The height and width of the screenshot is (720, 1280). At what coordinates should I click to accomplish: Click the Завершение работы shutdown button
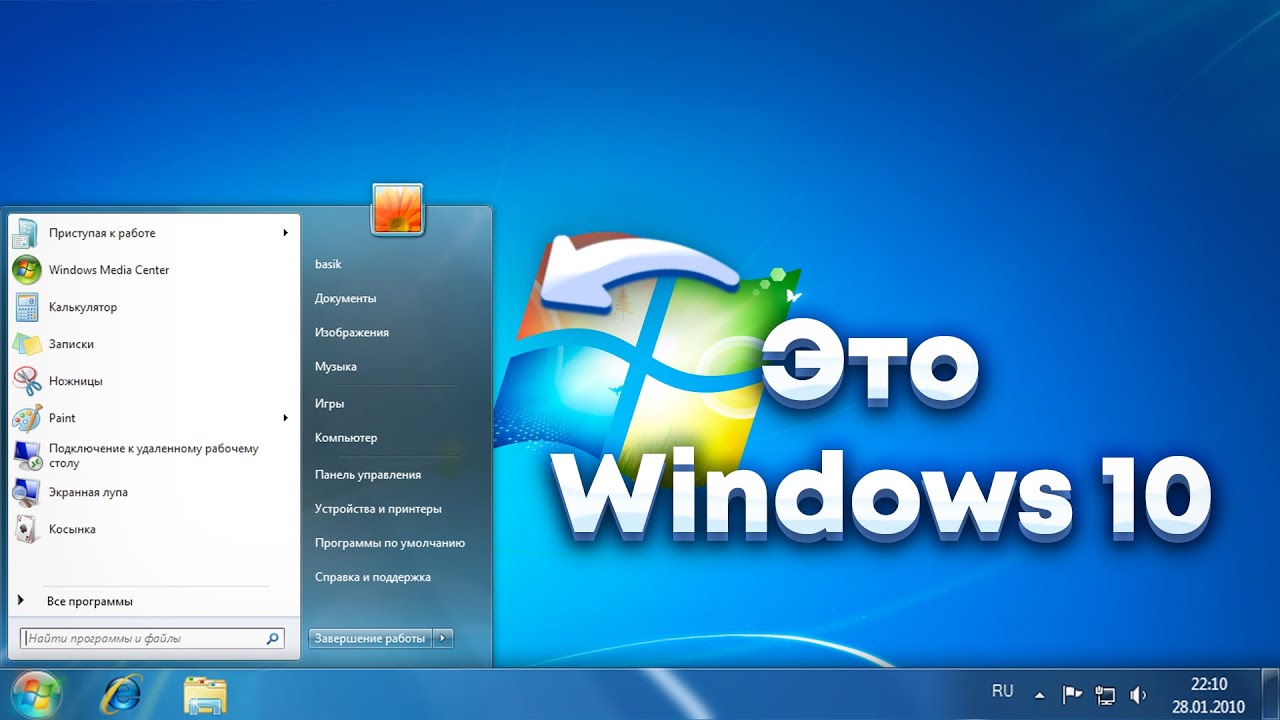[370, 638]
